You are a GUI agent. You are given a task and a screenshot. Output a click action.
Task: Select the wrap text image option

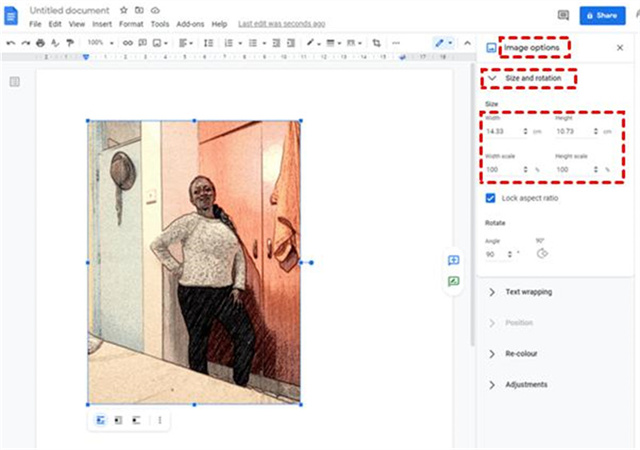[118, 420]
